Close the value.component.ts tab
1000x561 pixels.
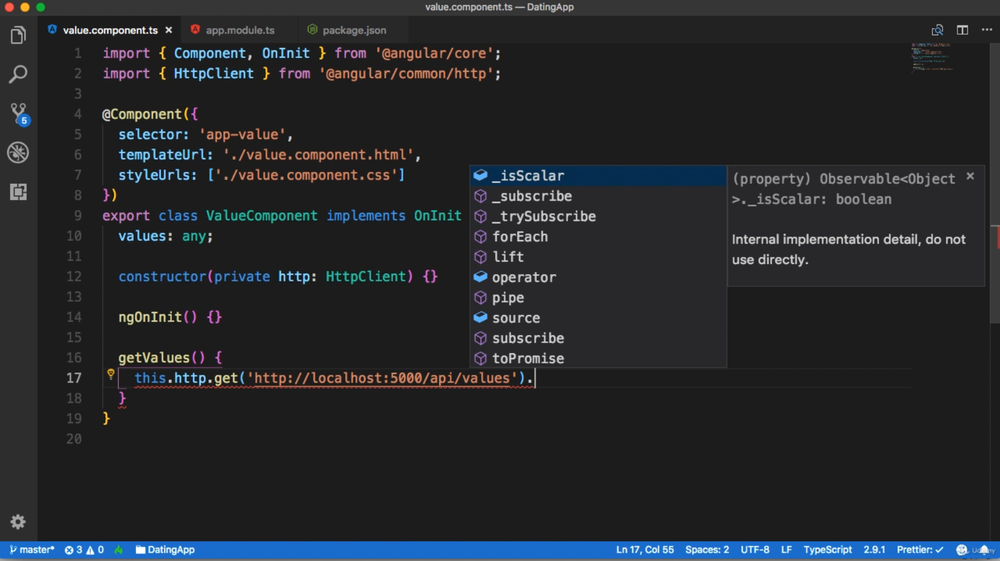pos(168,30)
